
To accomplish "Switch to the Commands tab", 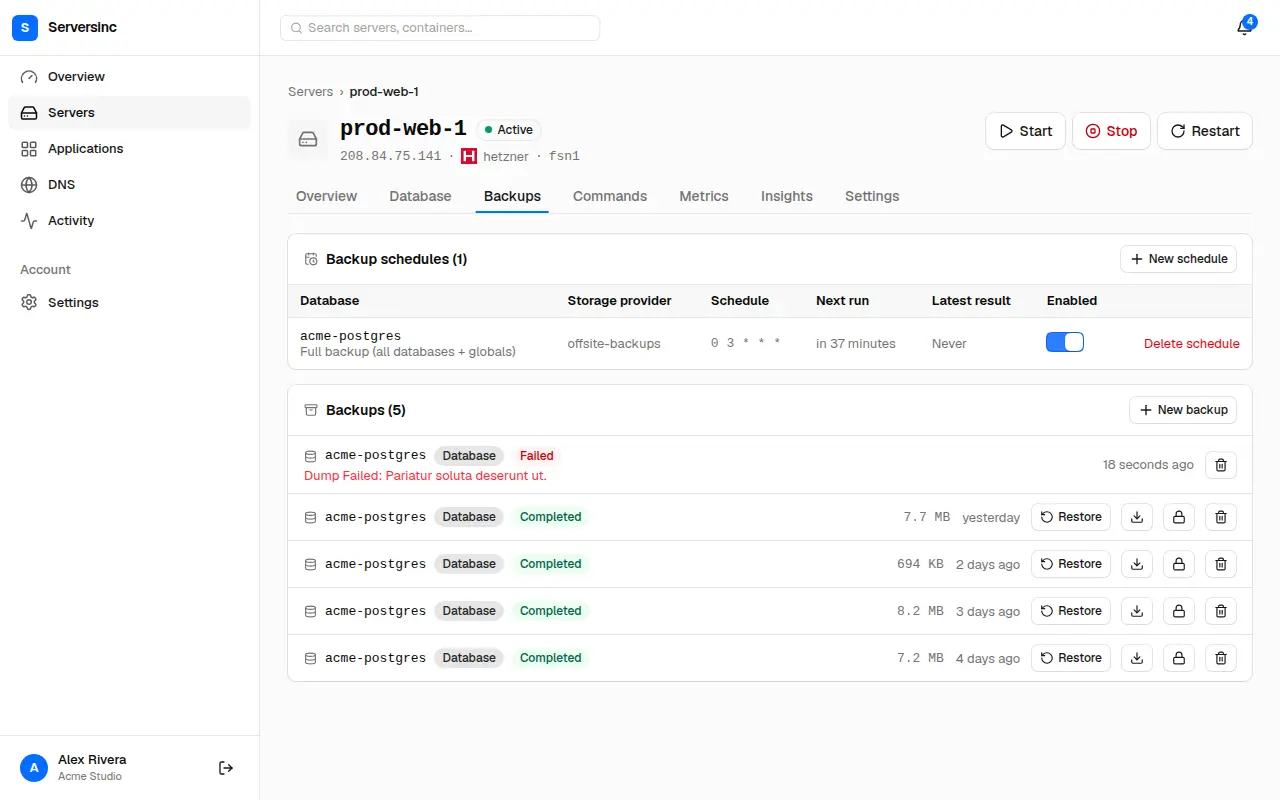I will [610, 196].
